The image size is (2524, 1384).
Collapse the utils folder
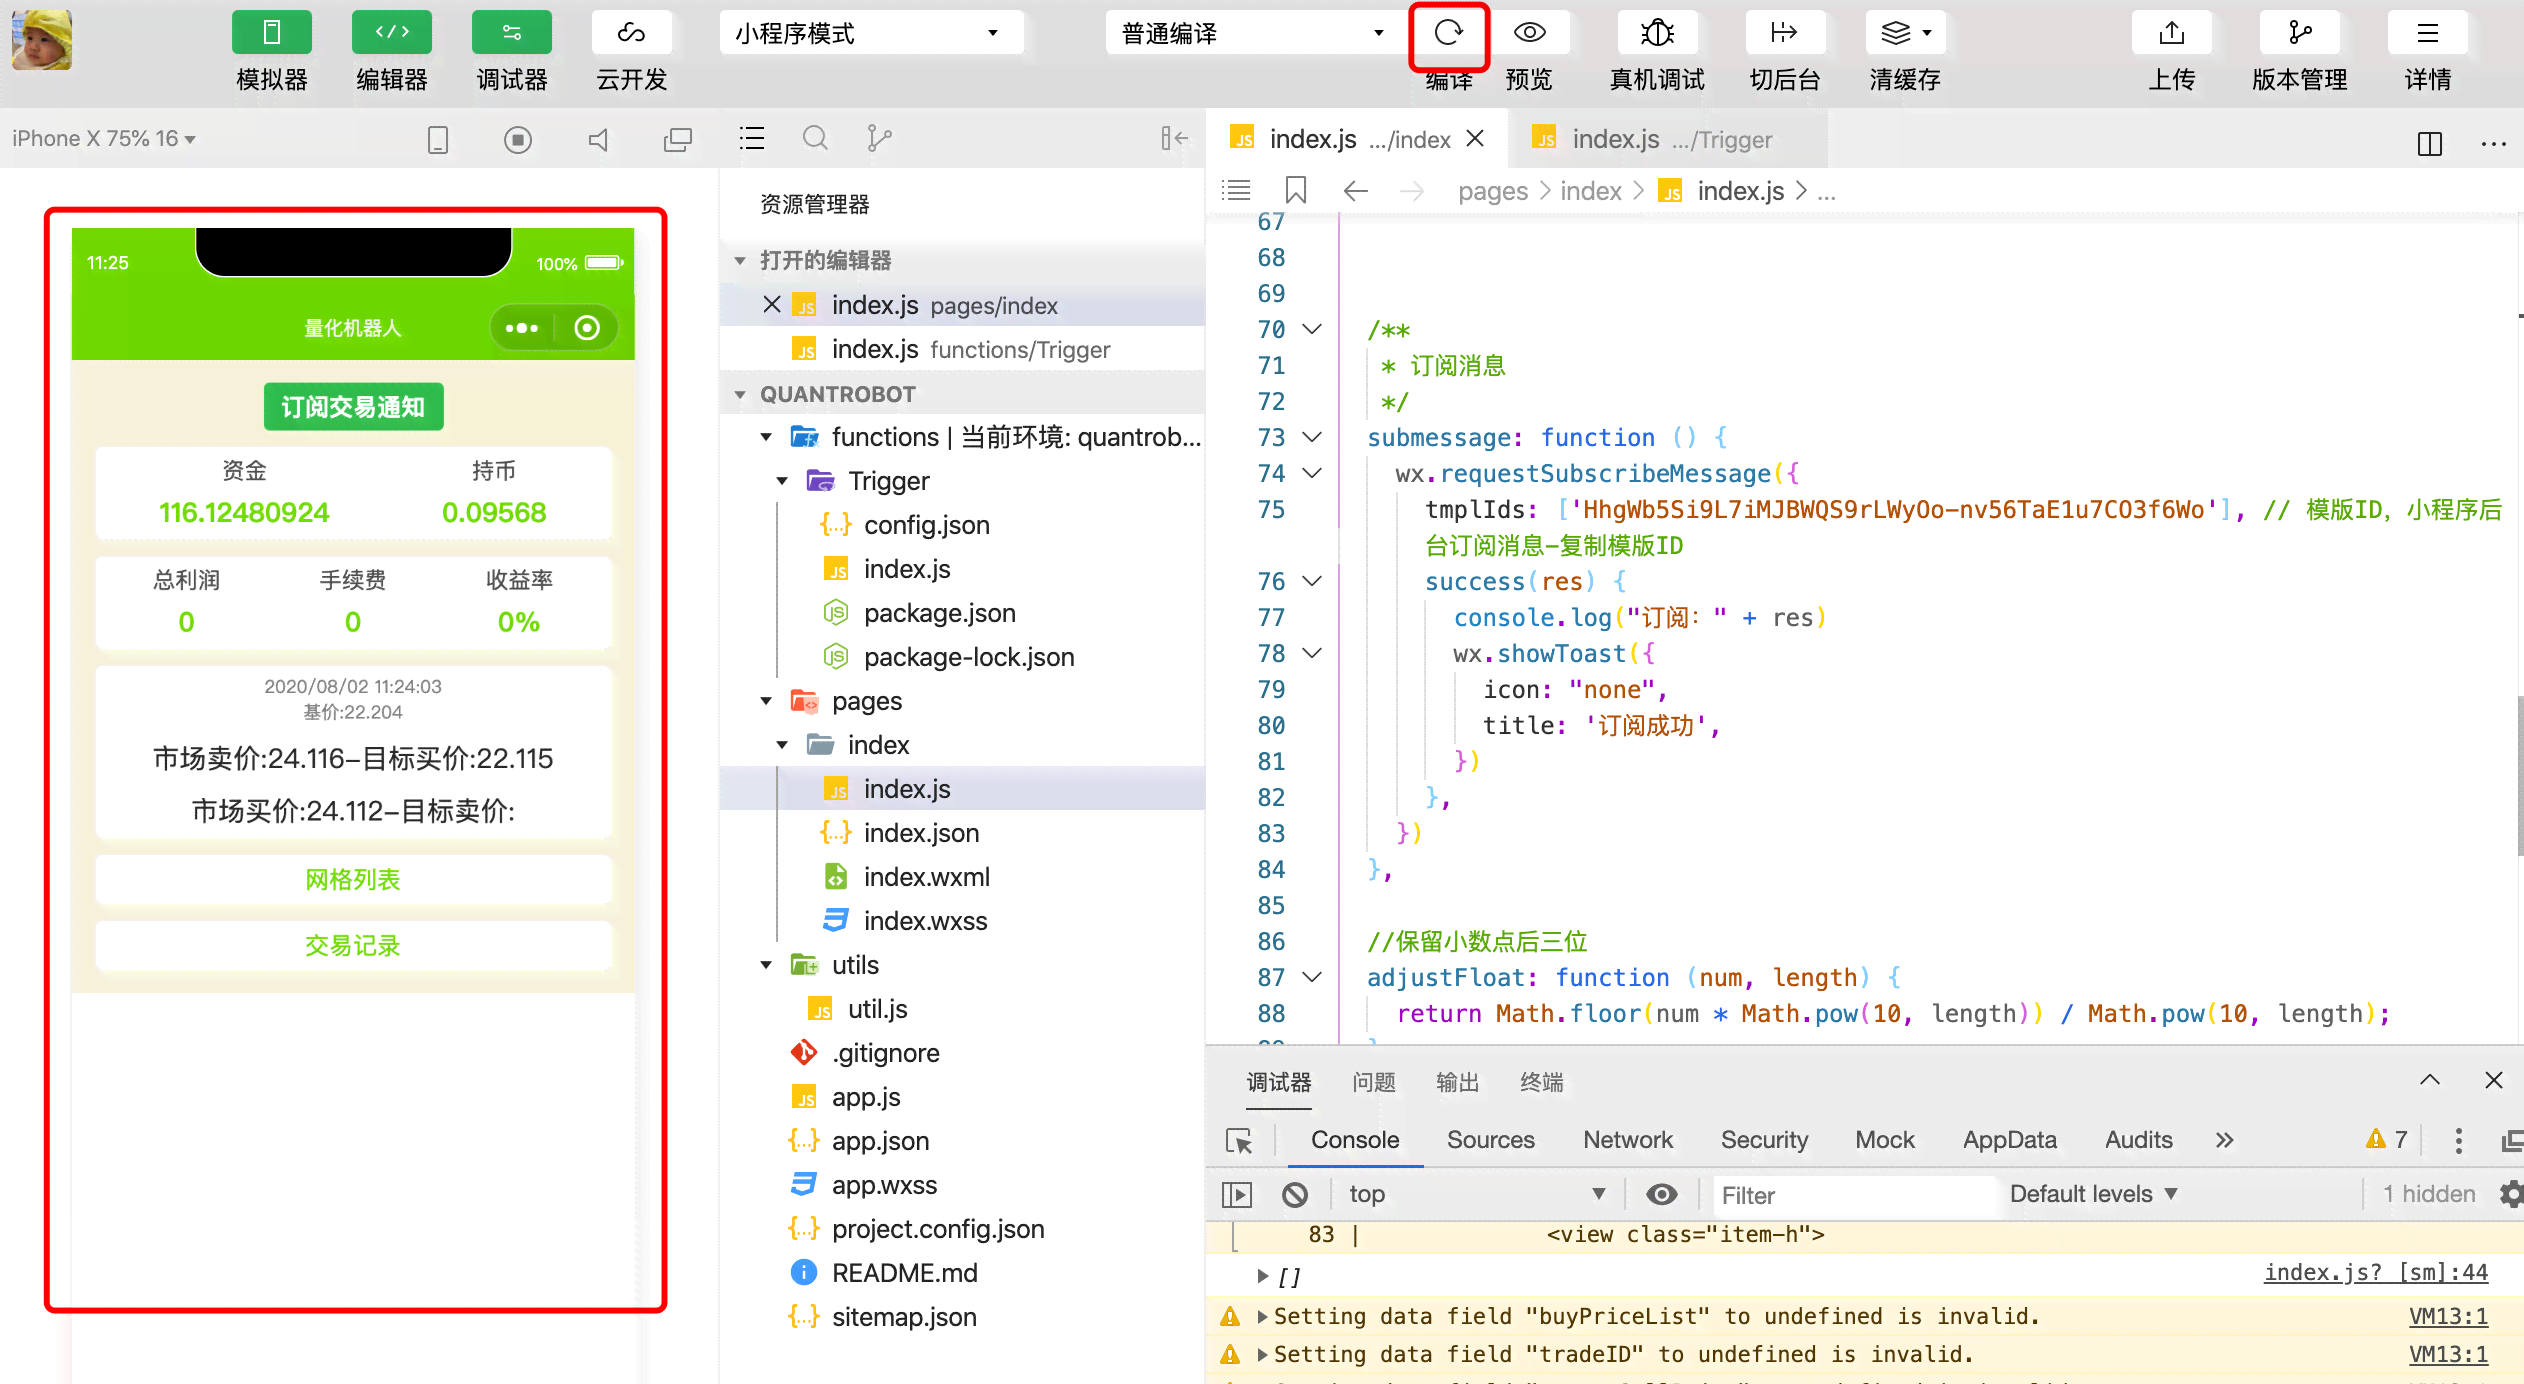766,965
